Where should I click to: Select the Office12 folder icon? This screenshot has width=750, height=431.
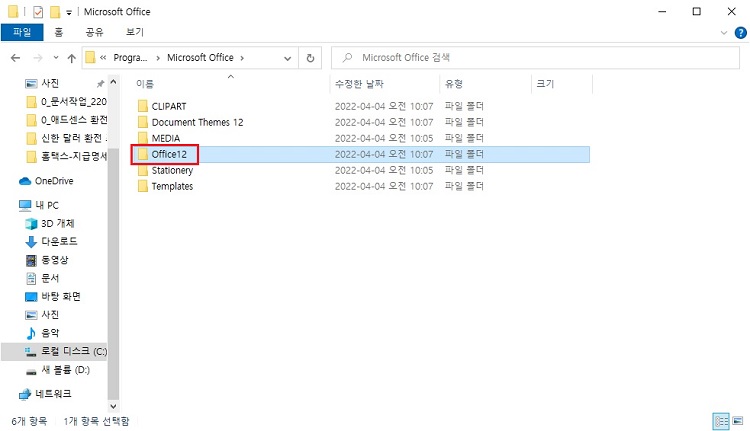click(143, 154)
